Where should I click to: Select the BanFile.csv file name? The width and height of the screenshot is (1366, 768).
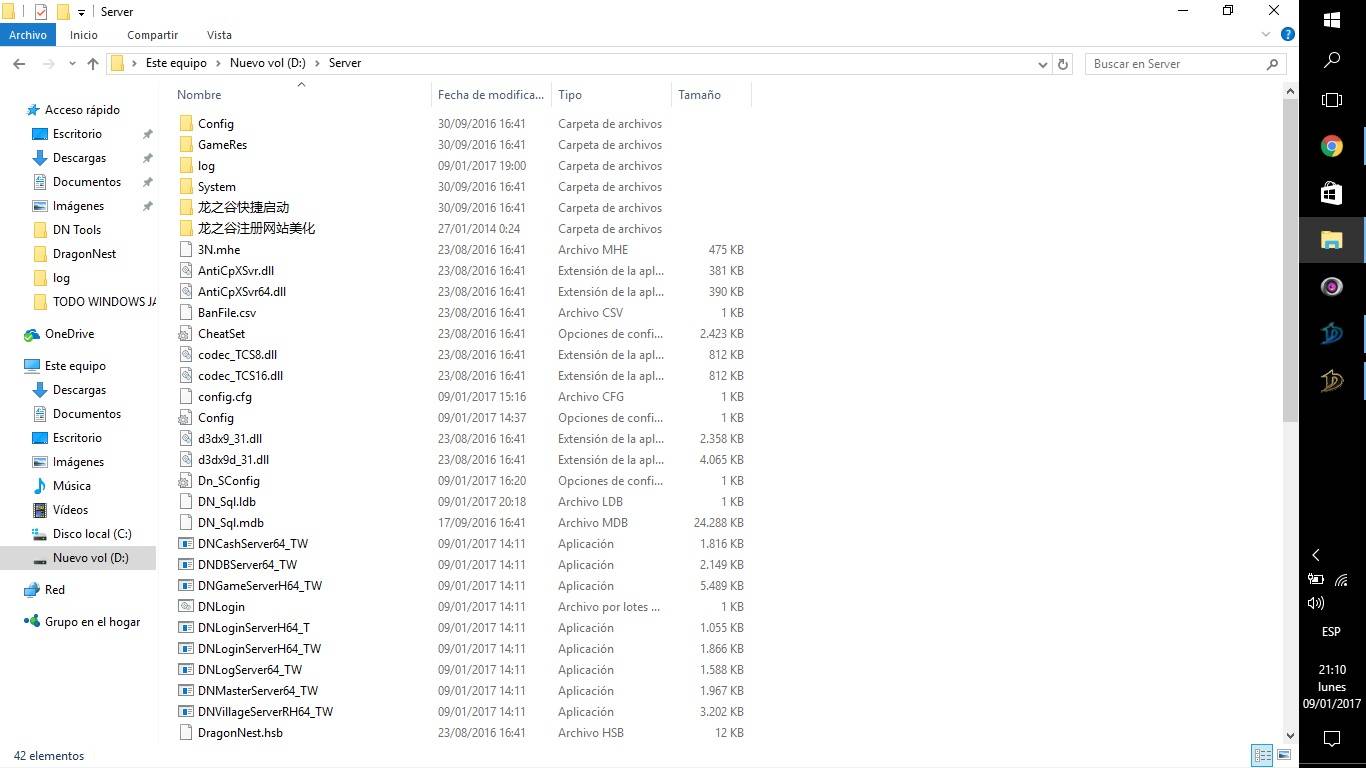pyautogui.click(x=227, y=313)
